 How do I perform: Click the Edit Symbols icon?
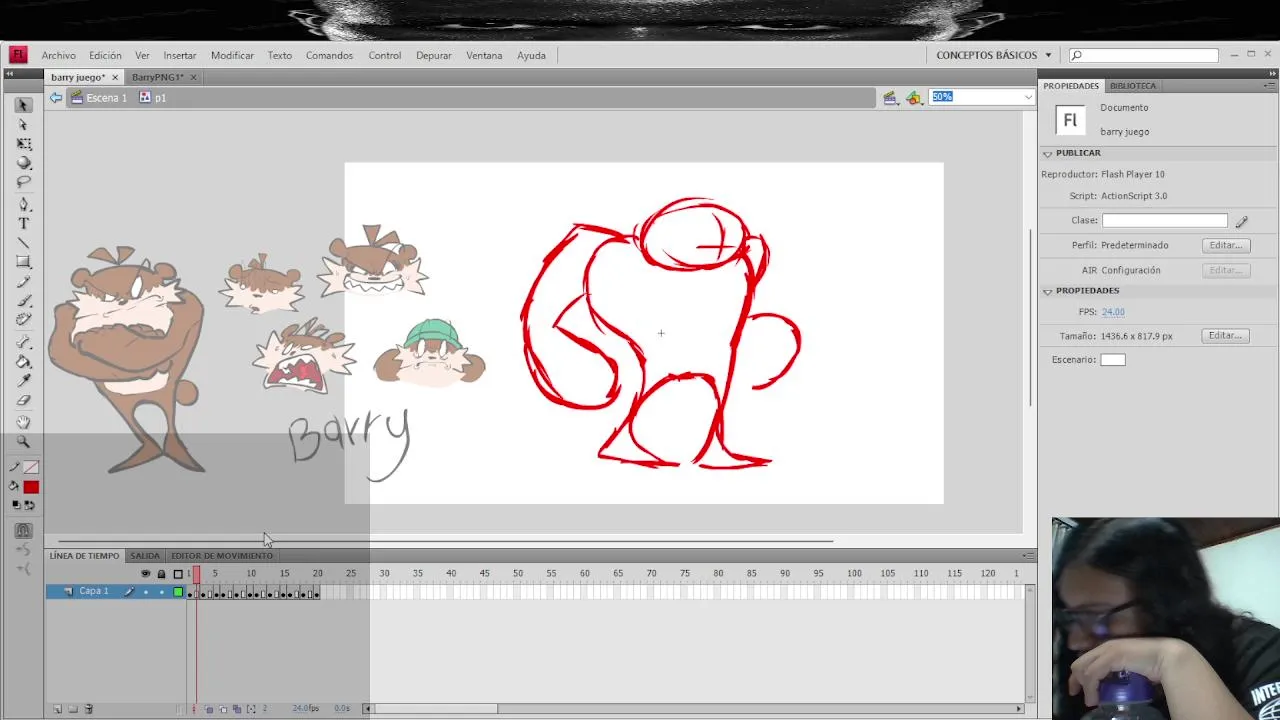[914, 97]
